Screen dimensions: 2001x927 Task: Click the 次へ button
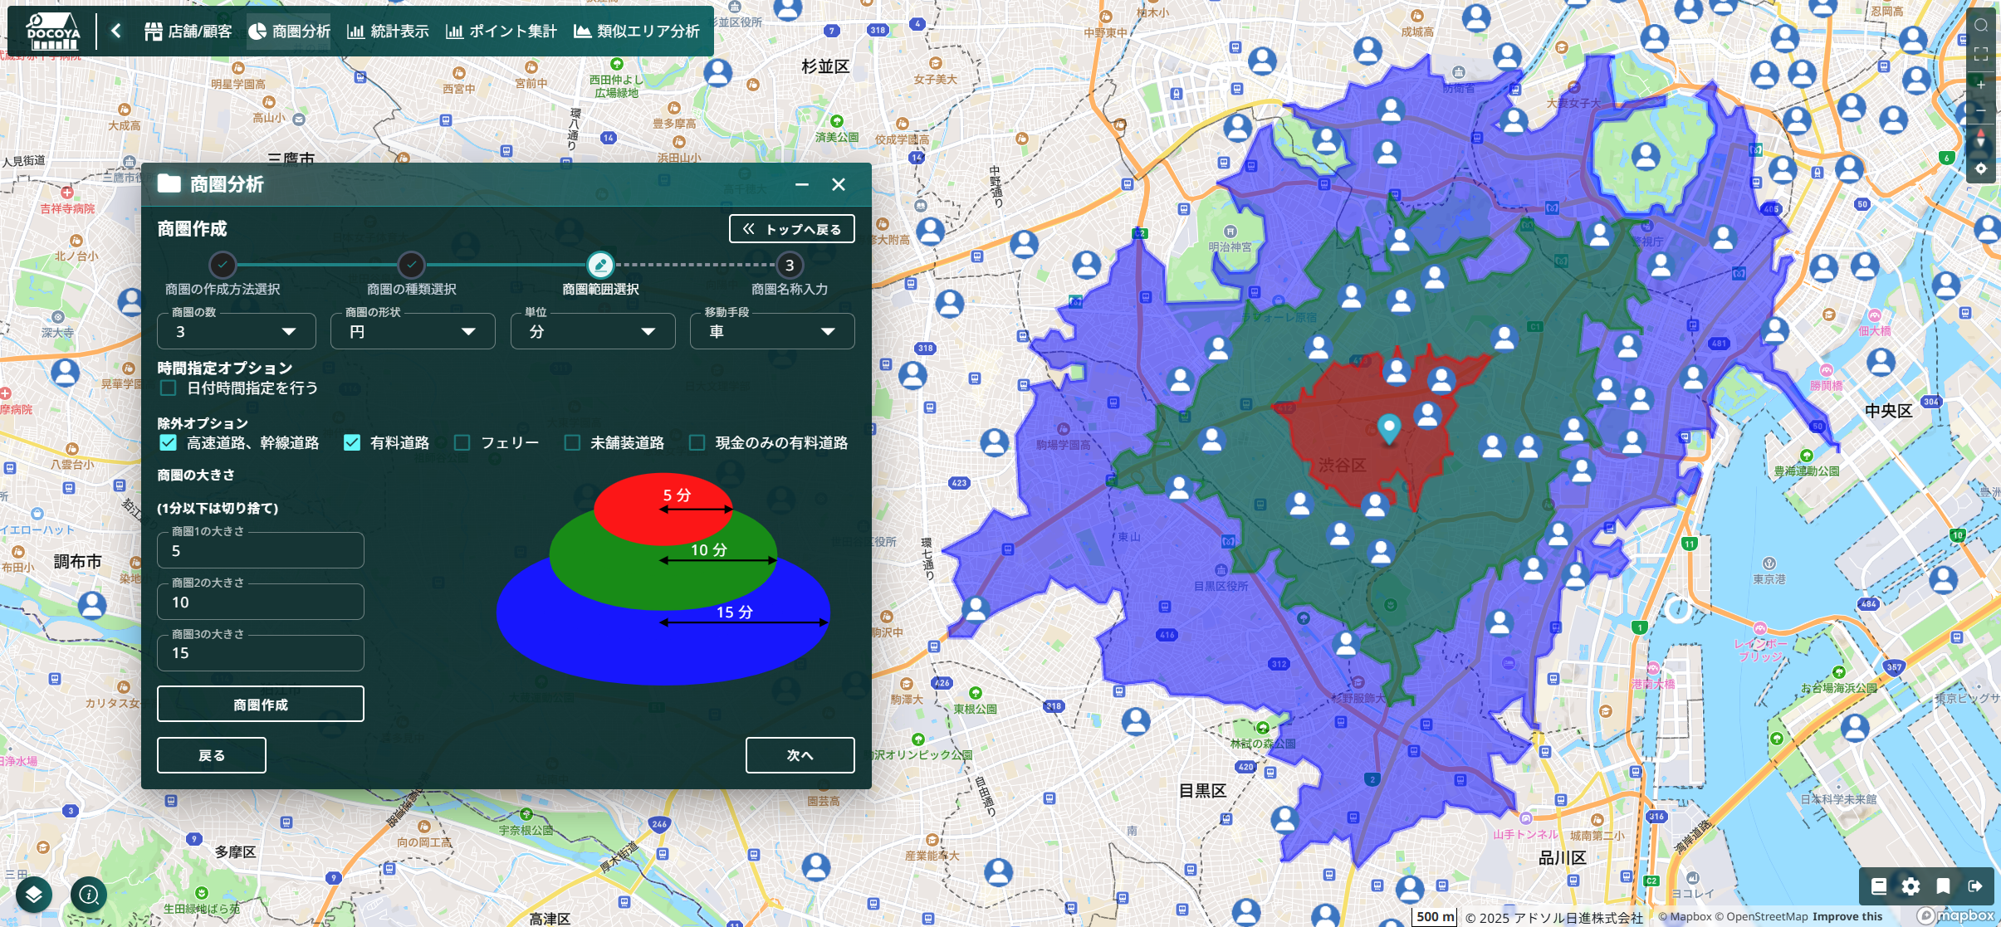pyautogui.click(x=800, y=755)
